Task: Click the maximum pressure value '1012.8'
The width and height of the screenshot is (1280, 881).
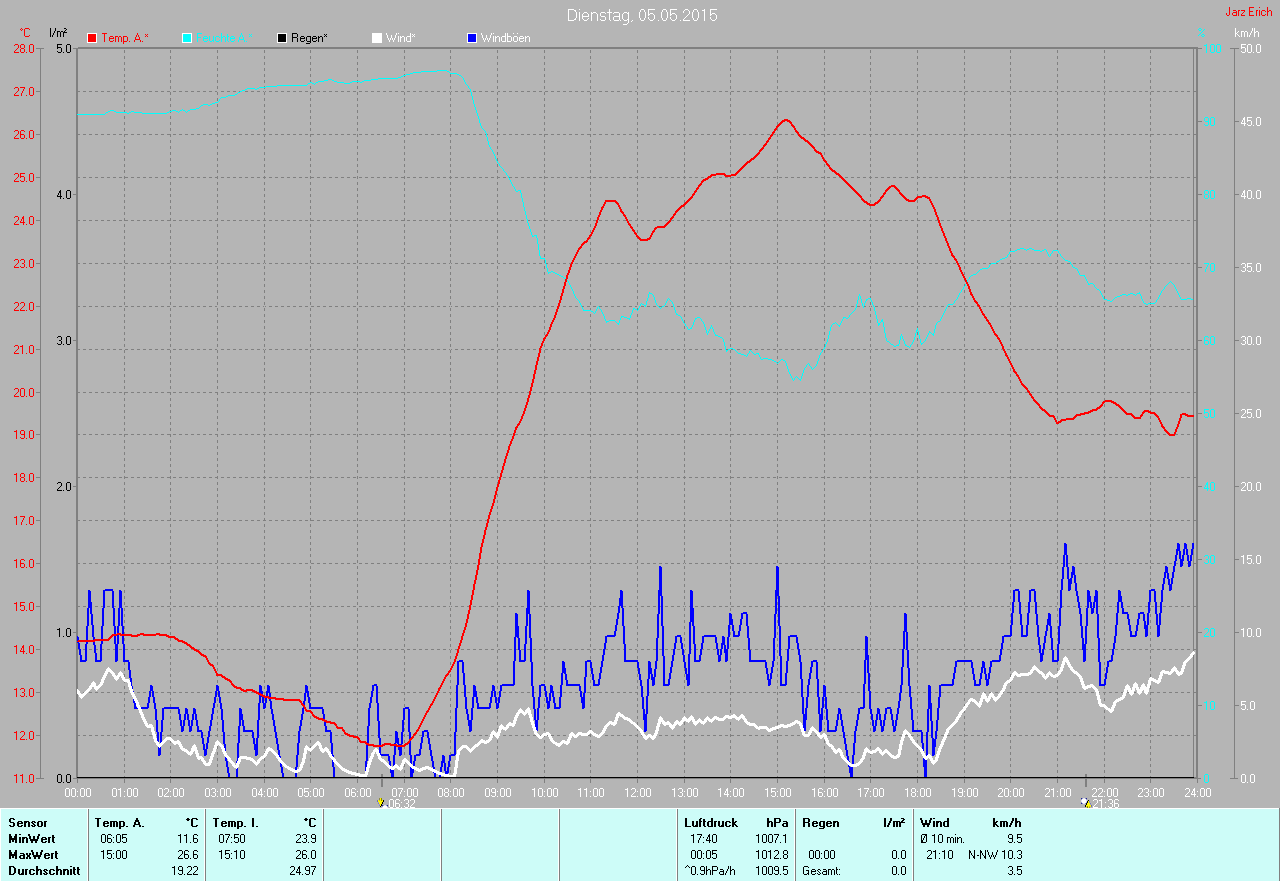Action: [x=771, y=855]
